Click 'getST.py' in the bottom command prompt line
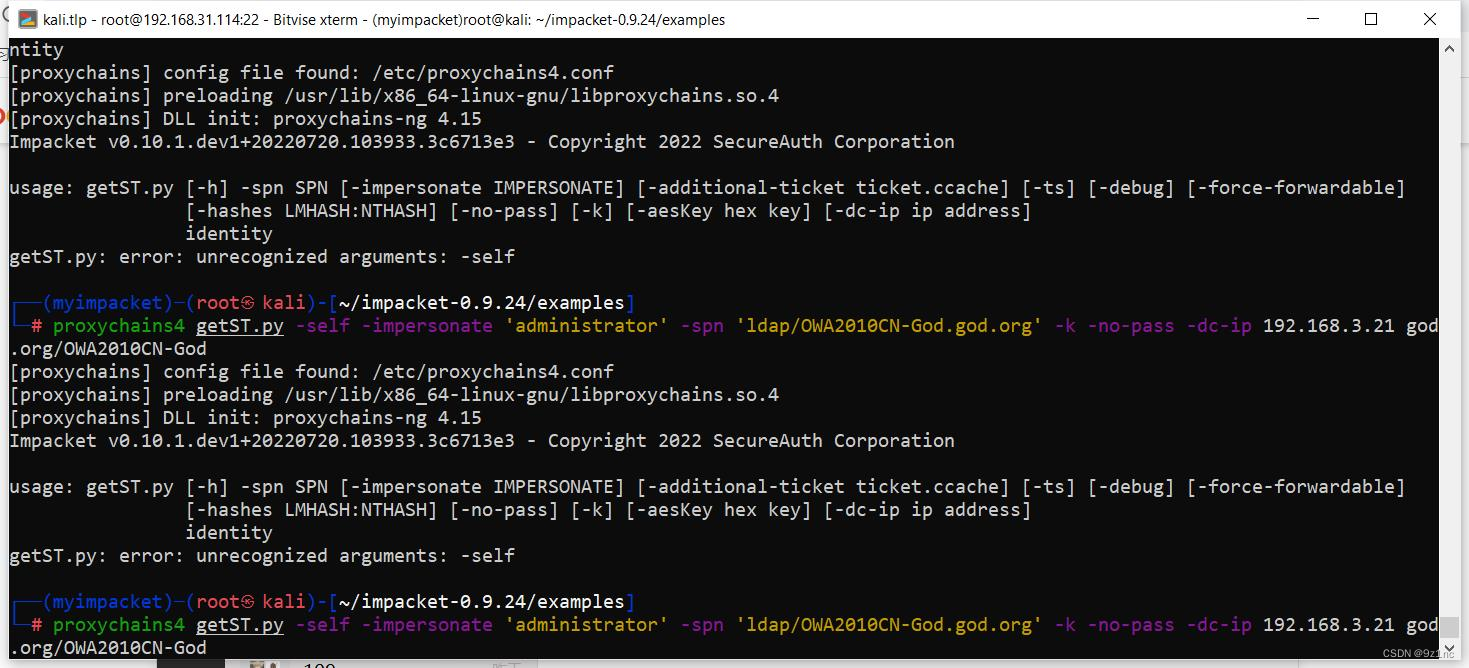The height and width of the screenshot is (668, 1469). (x=240, y=625)
